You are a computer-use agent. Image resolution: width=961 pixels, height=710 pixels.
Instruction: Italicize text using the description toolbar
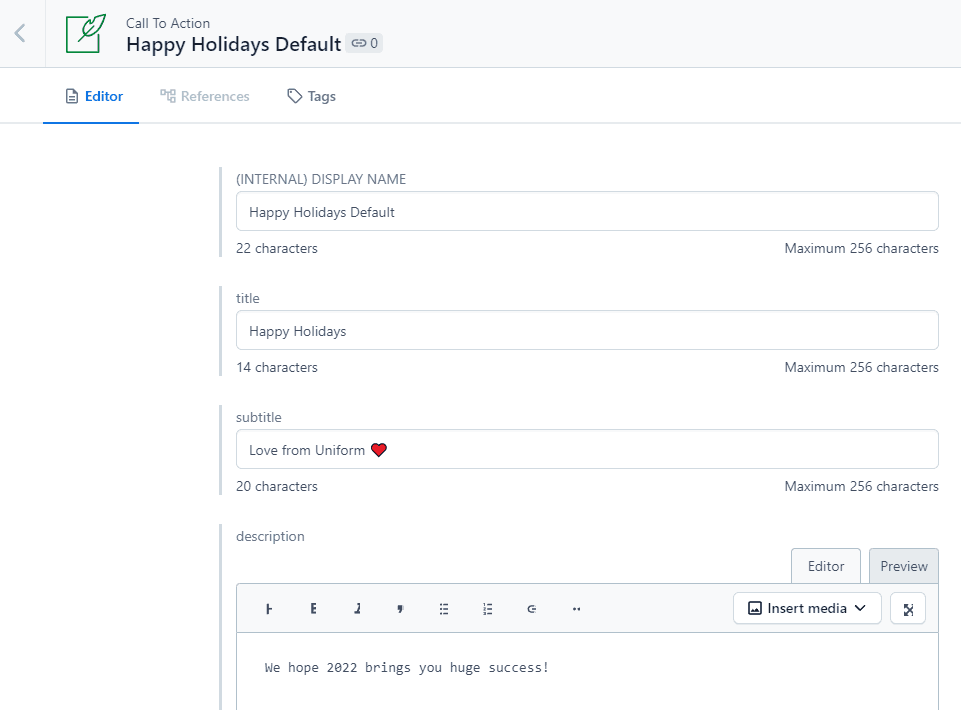(357, 608)
